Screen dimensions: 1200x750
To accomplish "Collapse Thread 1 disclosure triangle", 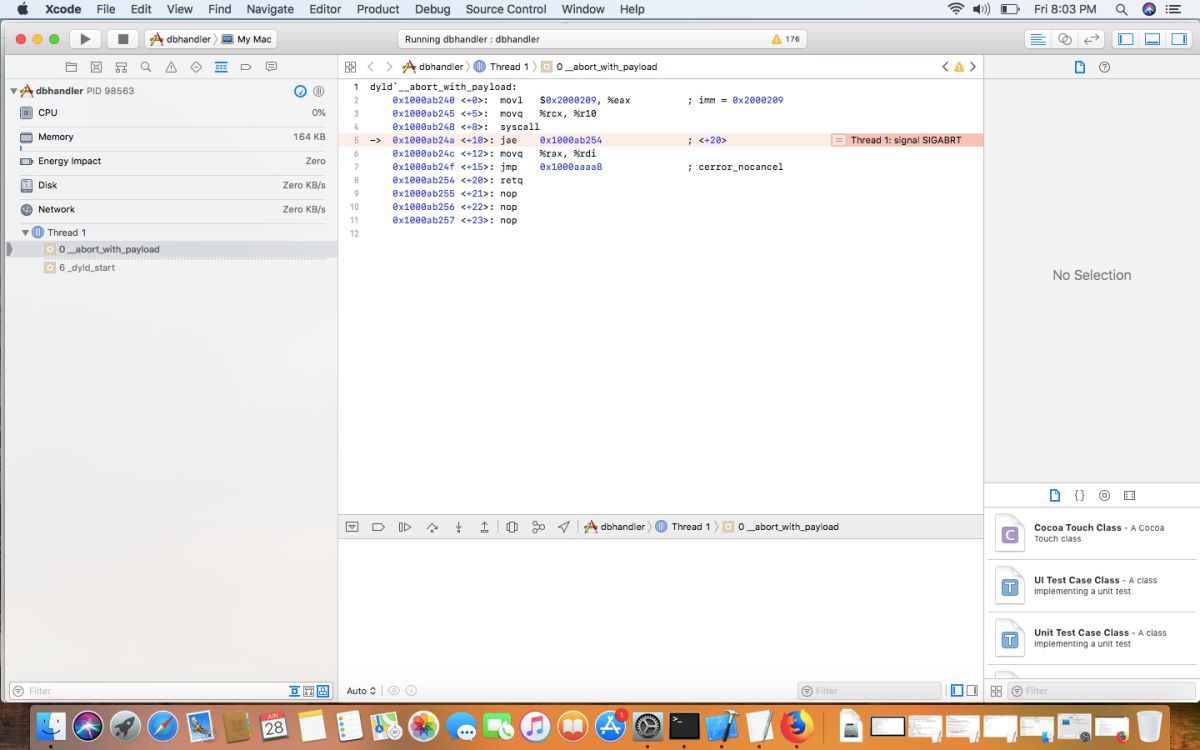I will (x=25, y=232).
